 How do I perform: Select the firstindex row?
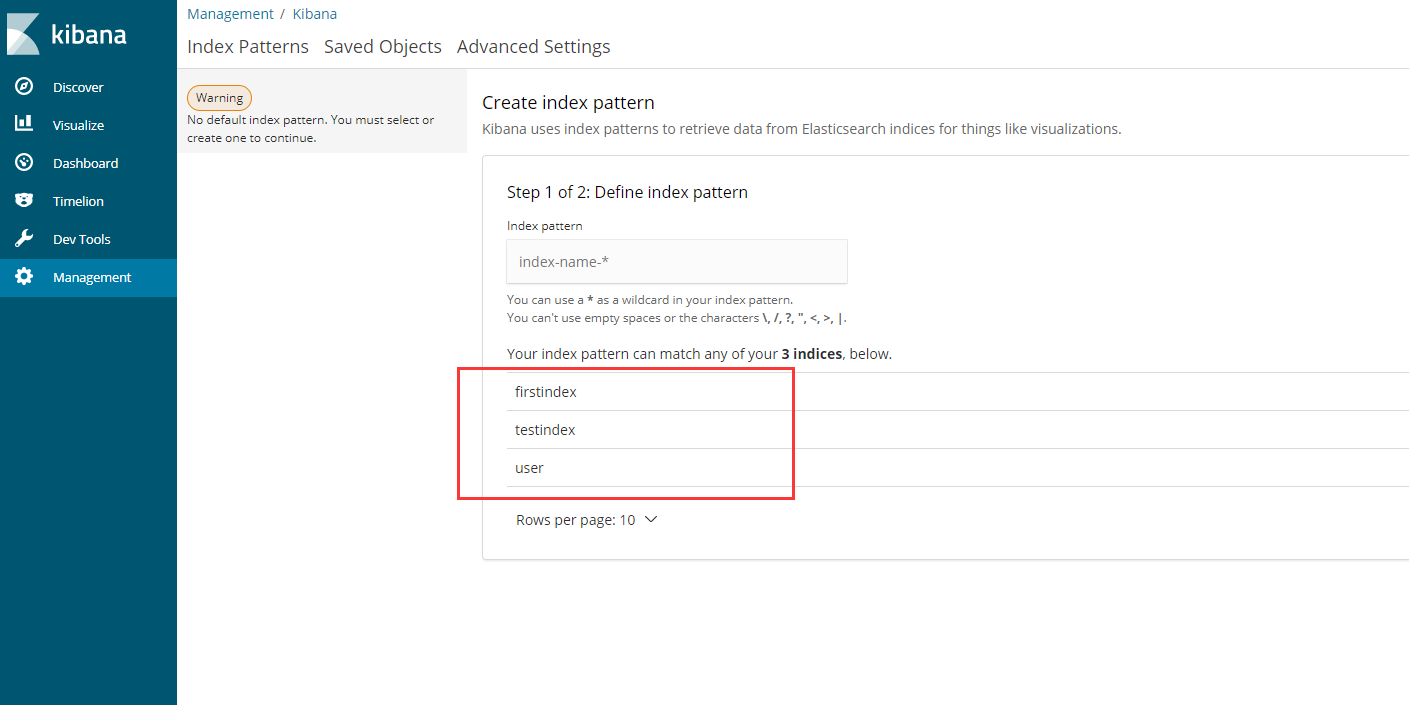point(957,392)
